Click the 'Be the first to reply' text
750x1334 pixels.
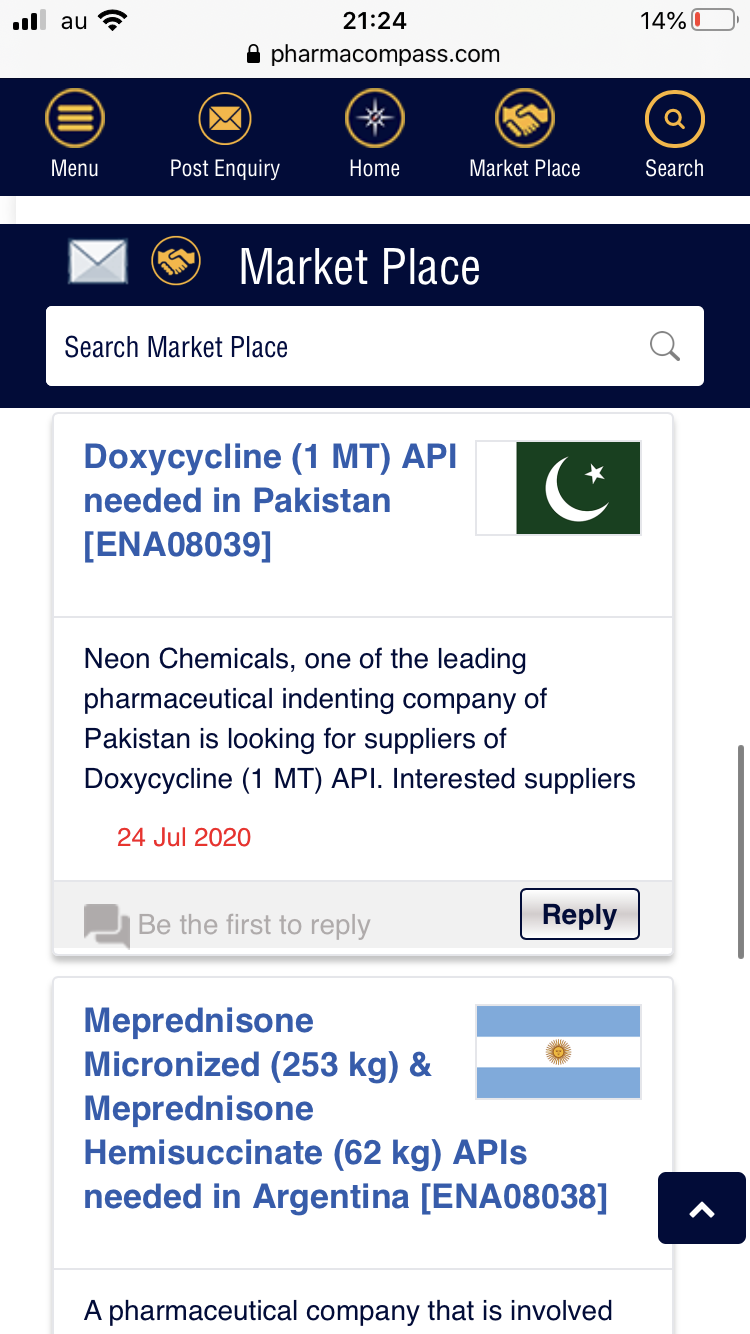point(254,925)
